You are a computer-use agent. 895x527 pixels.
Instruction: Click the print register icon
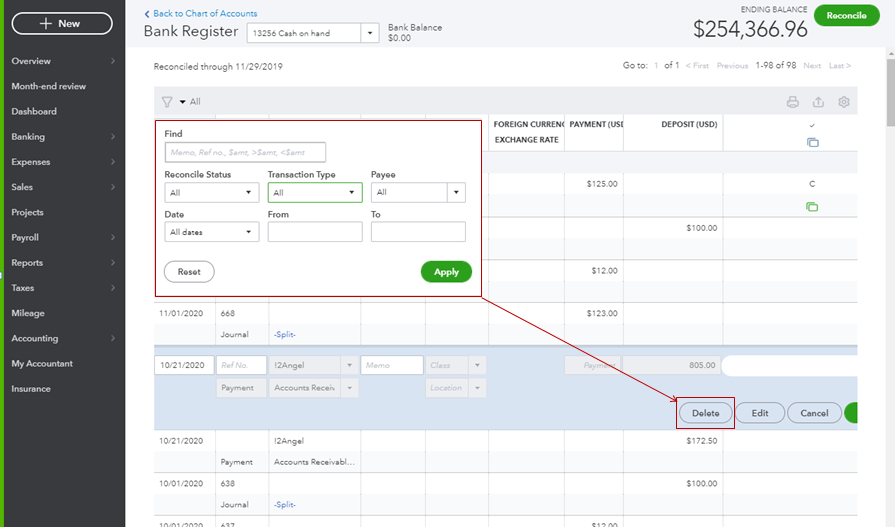[x=792, y=102]
